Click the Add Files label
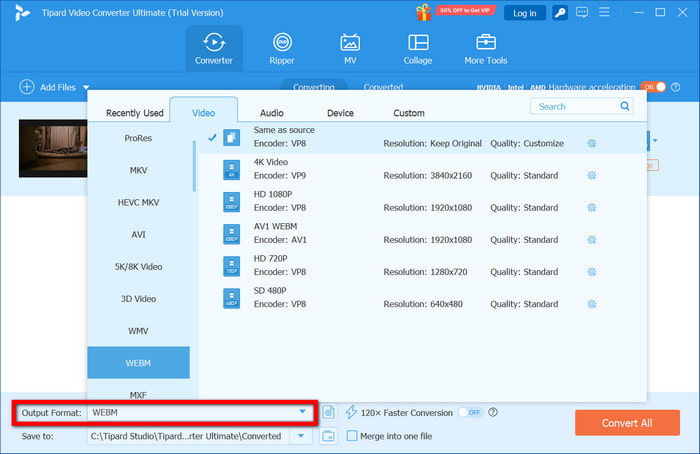This screenshot has width=700, height=454. [58, 87]
